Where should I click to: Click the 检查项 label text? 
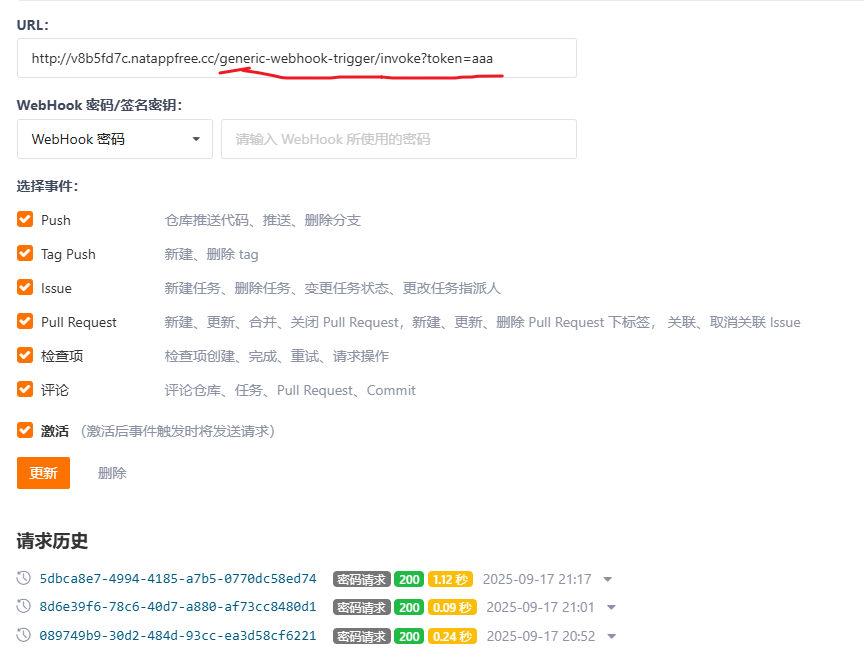(62, 356)
